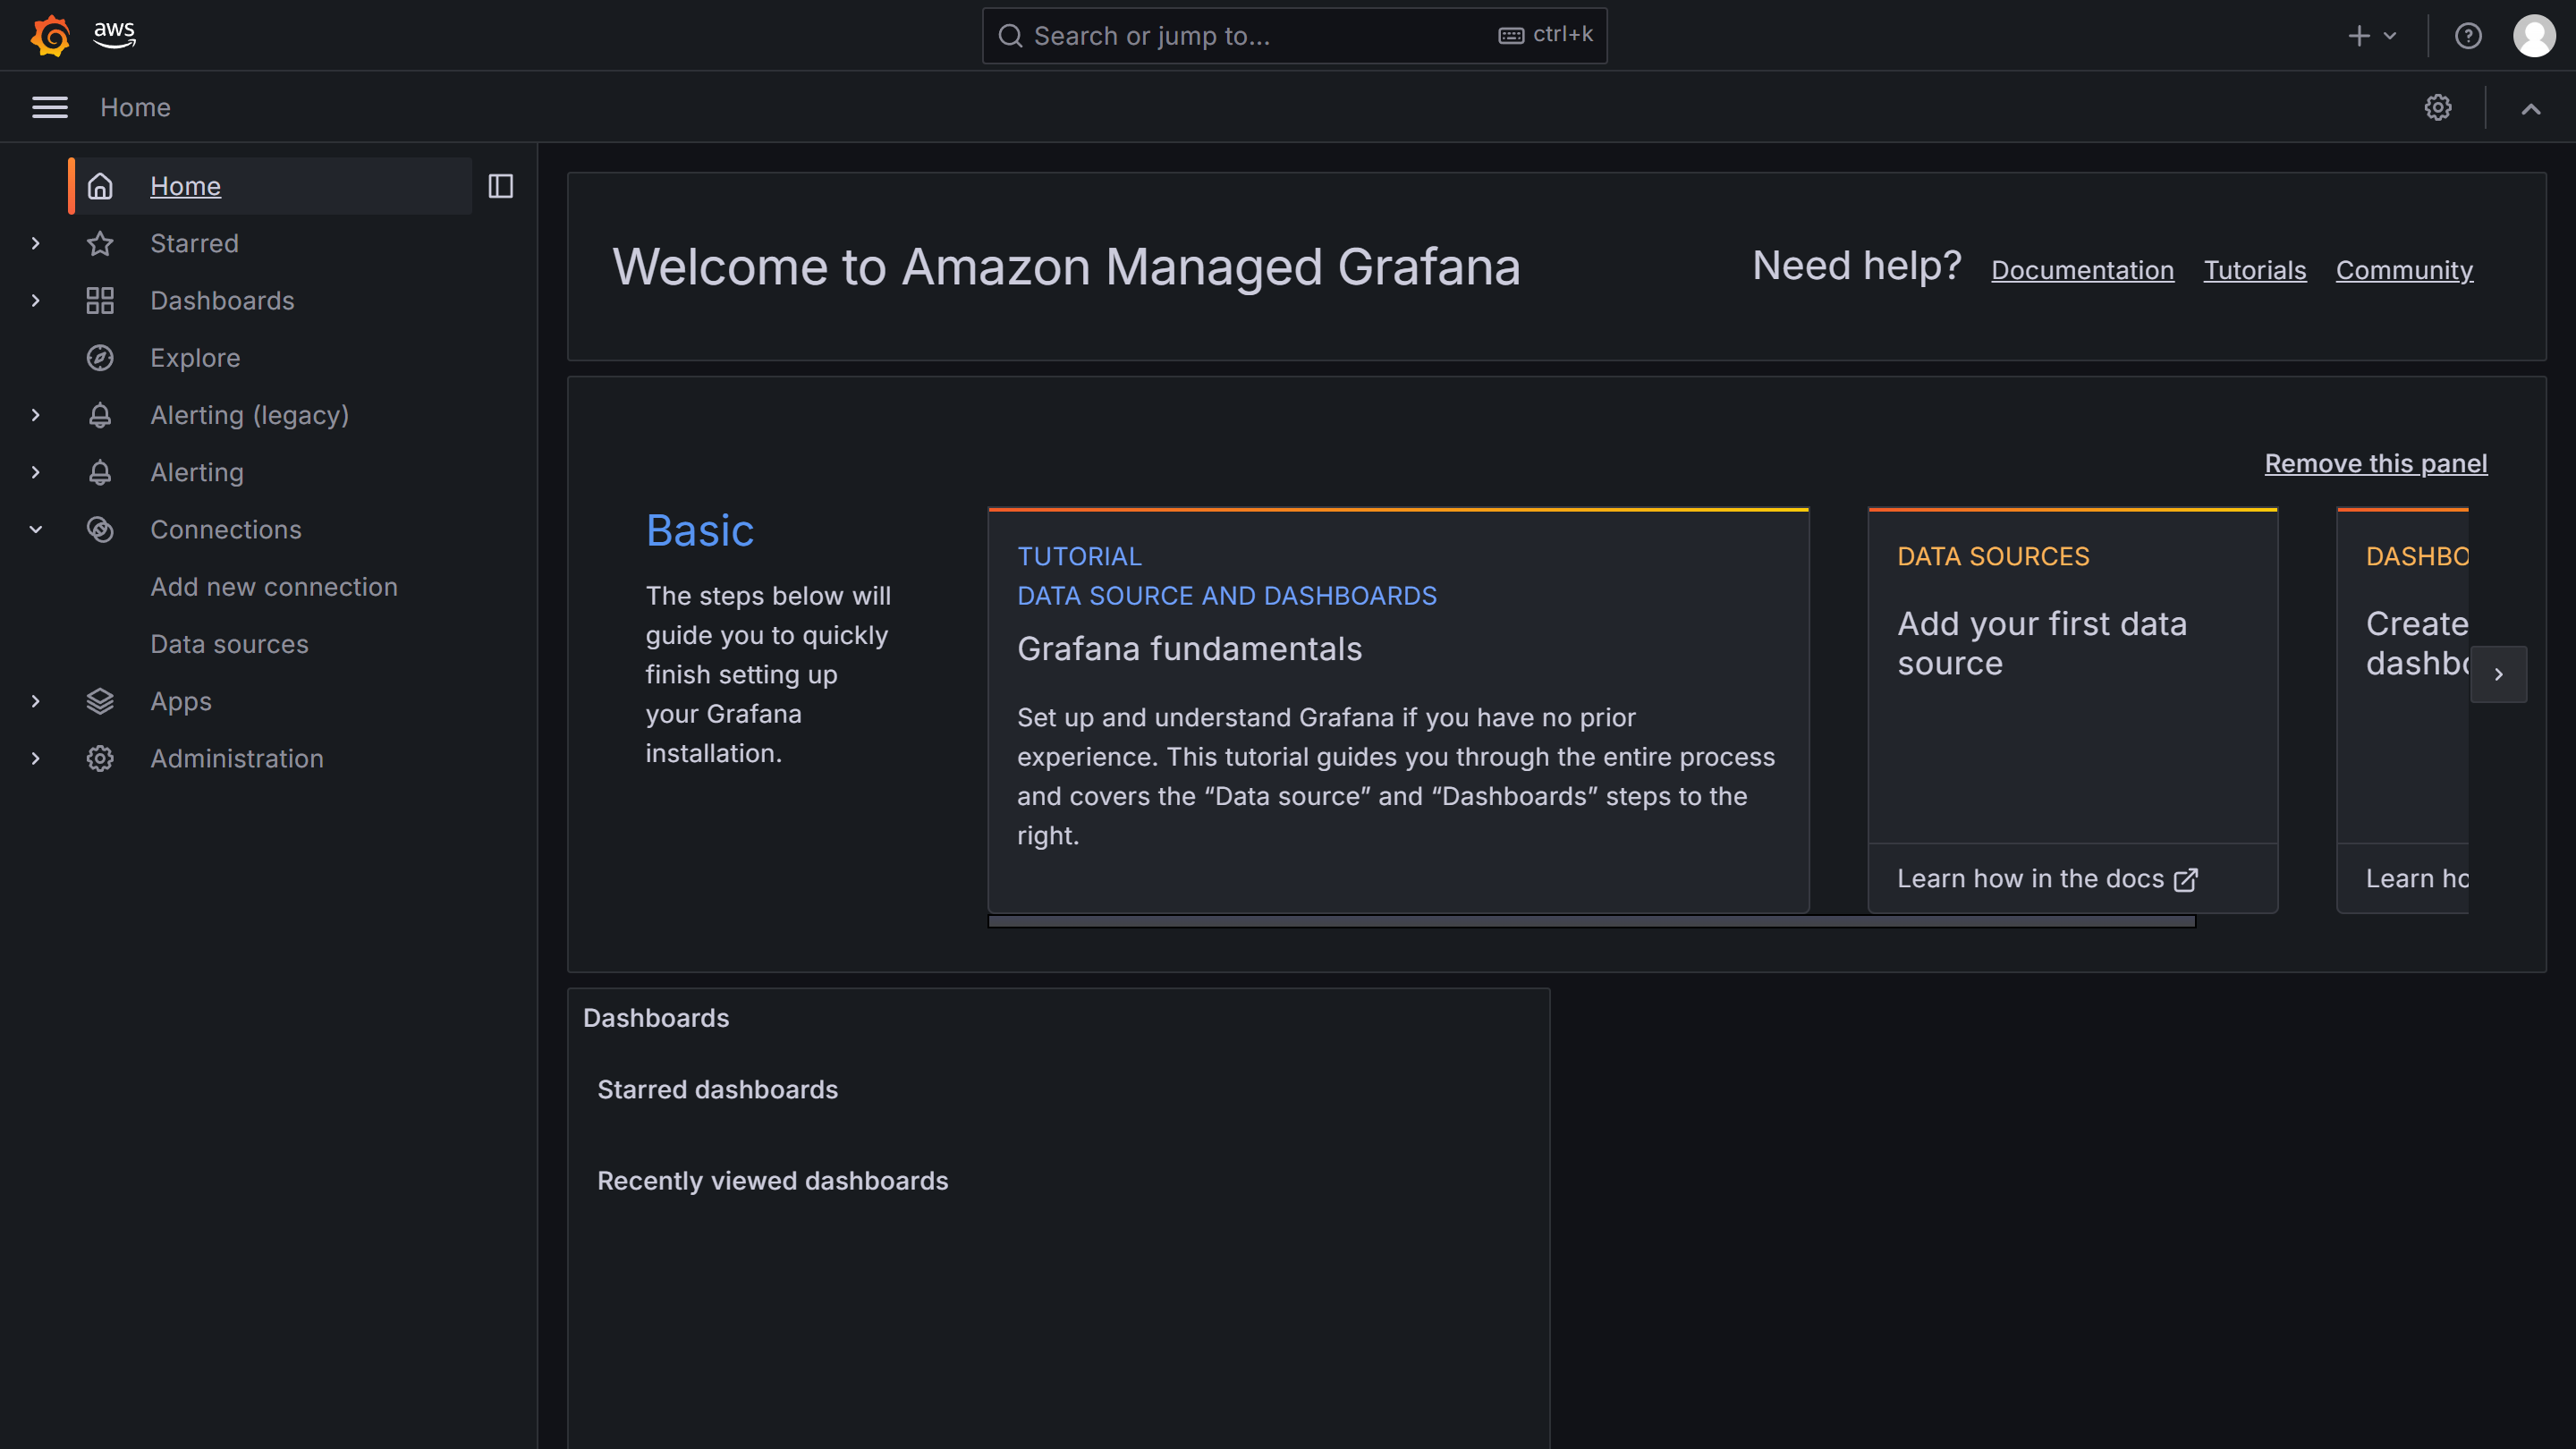Open Add new connection
This screenshot has height=1449, width=2576.
pos(274,586)
